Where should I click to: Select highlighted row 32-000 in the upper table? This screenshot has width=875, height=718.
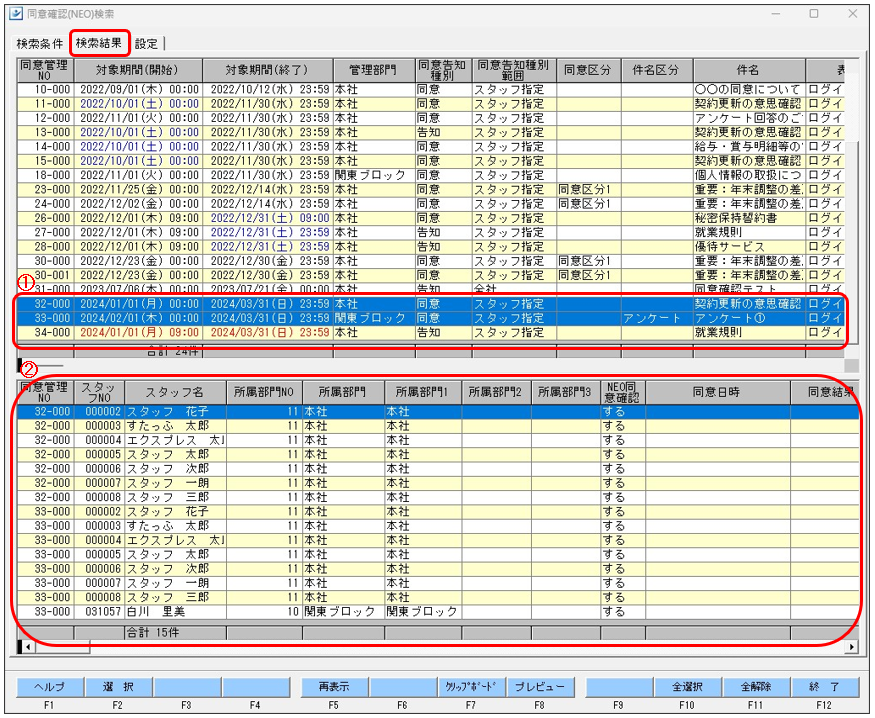430,304
